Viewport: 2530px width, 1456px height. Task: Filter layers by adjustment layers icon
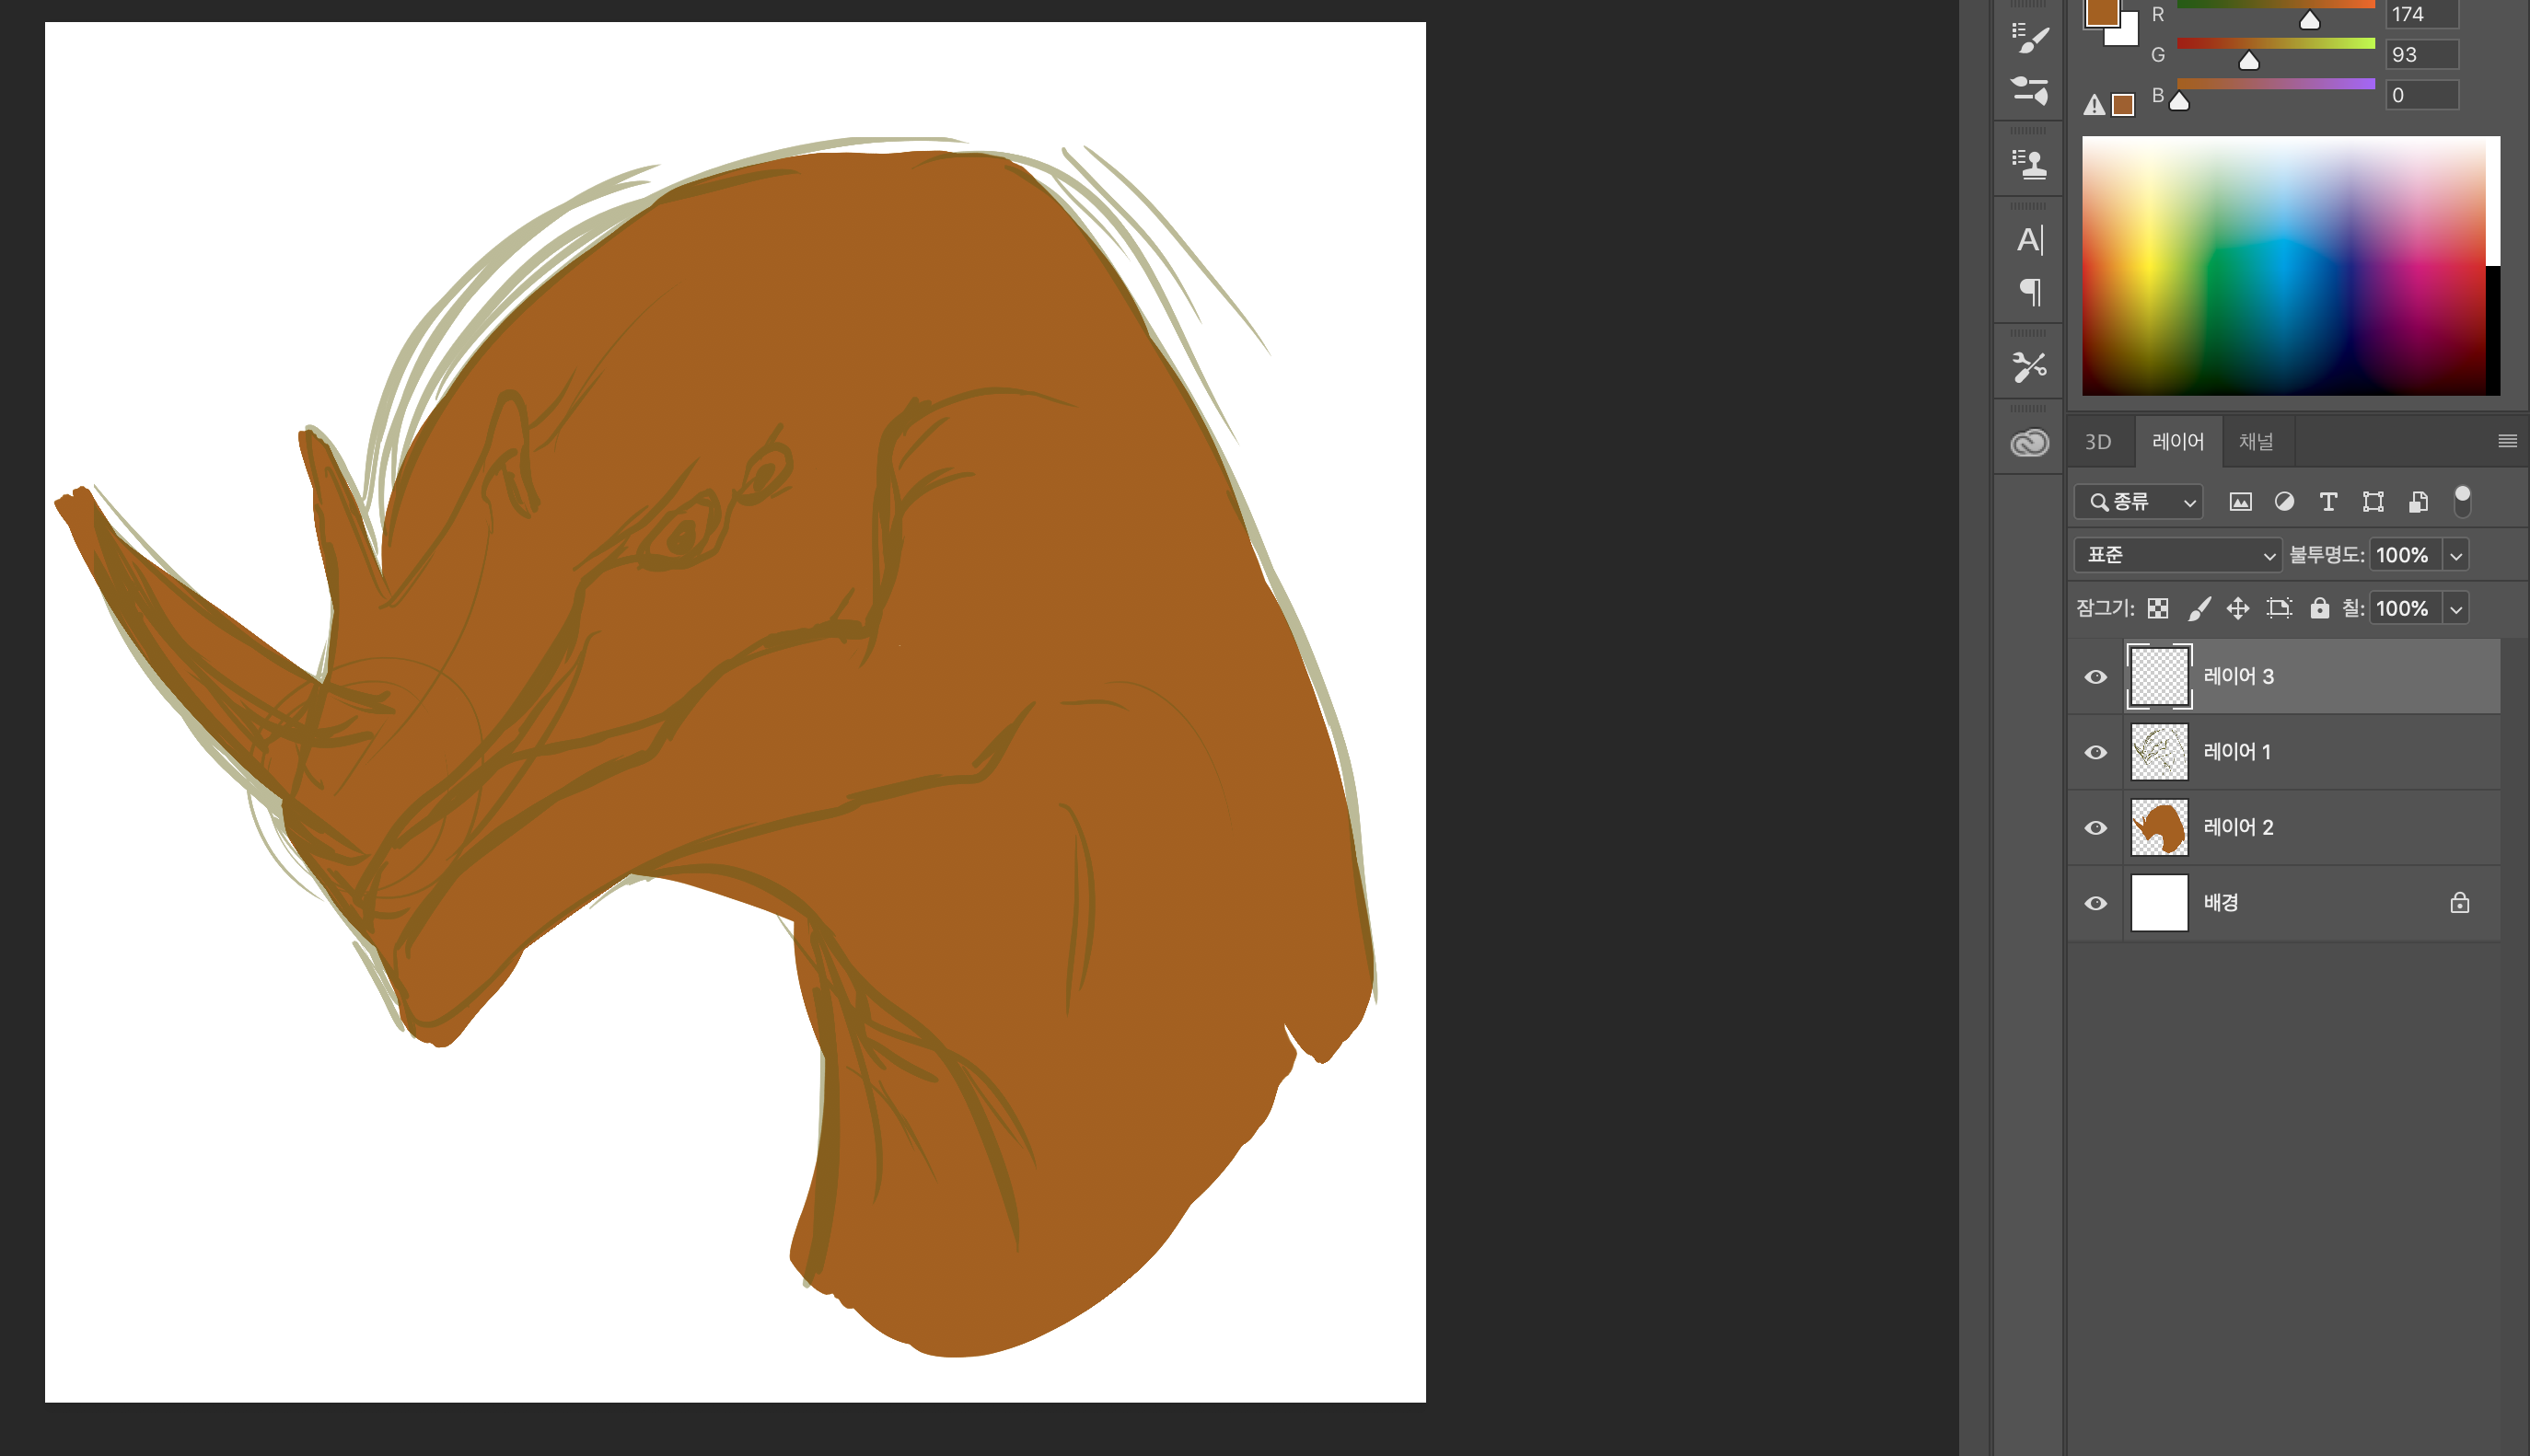coord(2284,502)
